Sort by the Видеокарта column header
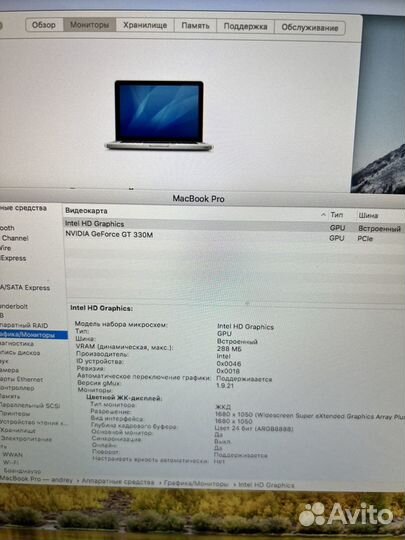The image size is (405, 540). (86, 211)
